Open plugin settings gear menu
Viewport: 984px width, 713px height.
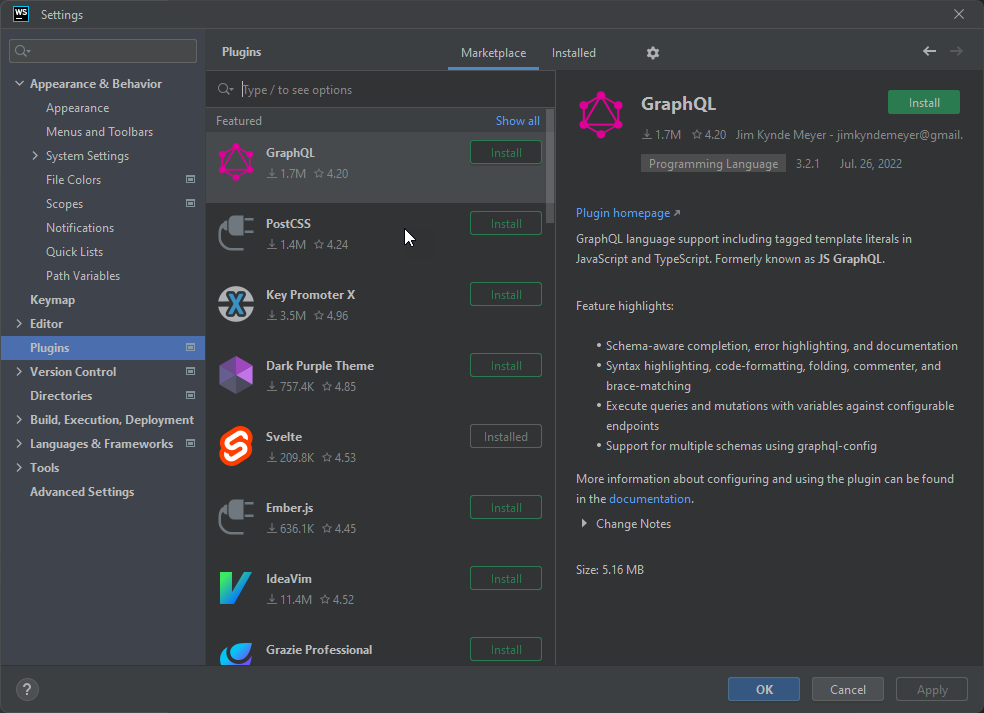click(x=653, y=53)
